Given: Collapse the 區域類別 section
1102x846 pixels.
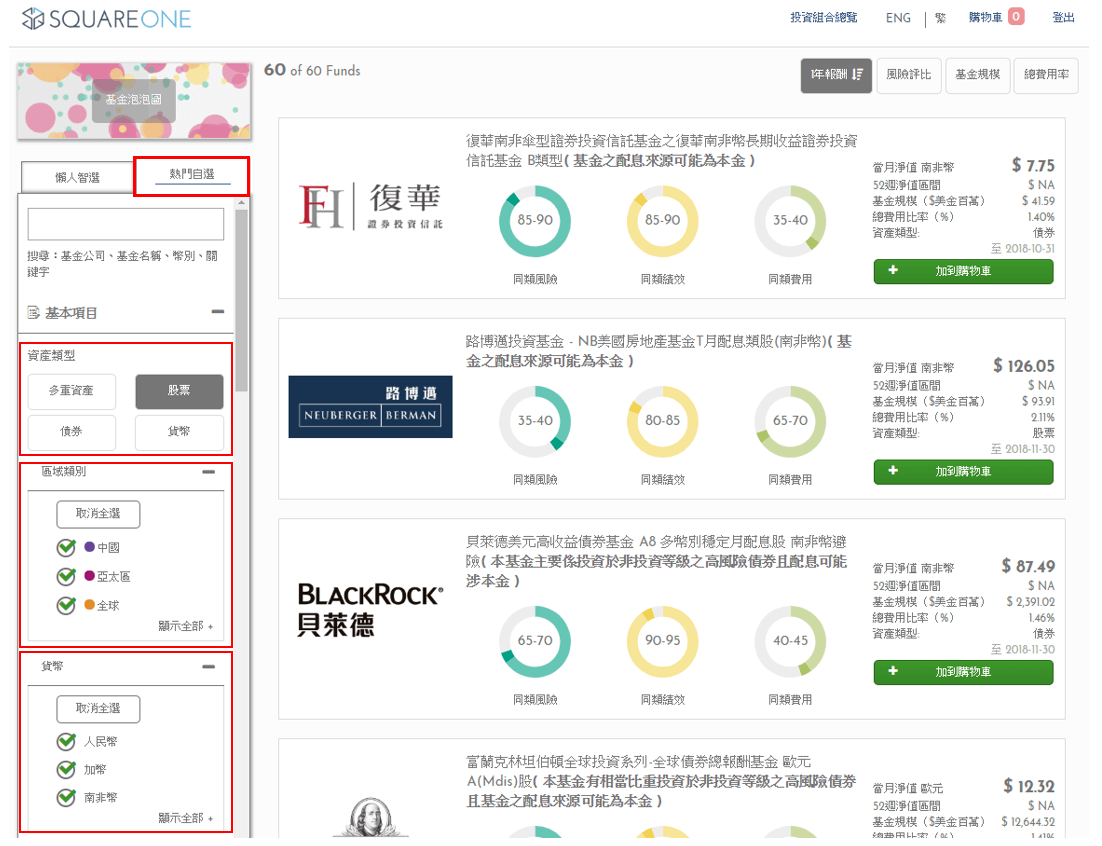Looking at the screenshot, I should click(x=209, y=472).
